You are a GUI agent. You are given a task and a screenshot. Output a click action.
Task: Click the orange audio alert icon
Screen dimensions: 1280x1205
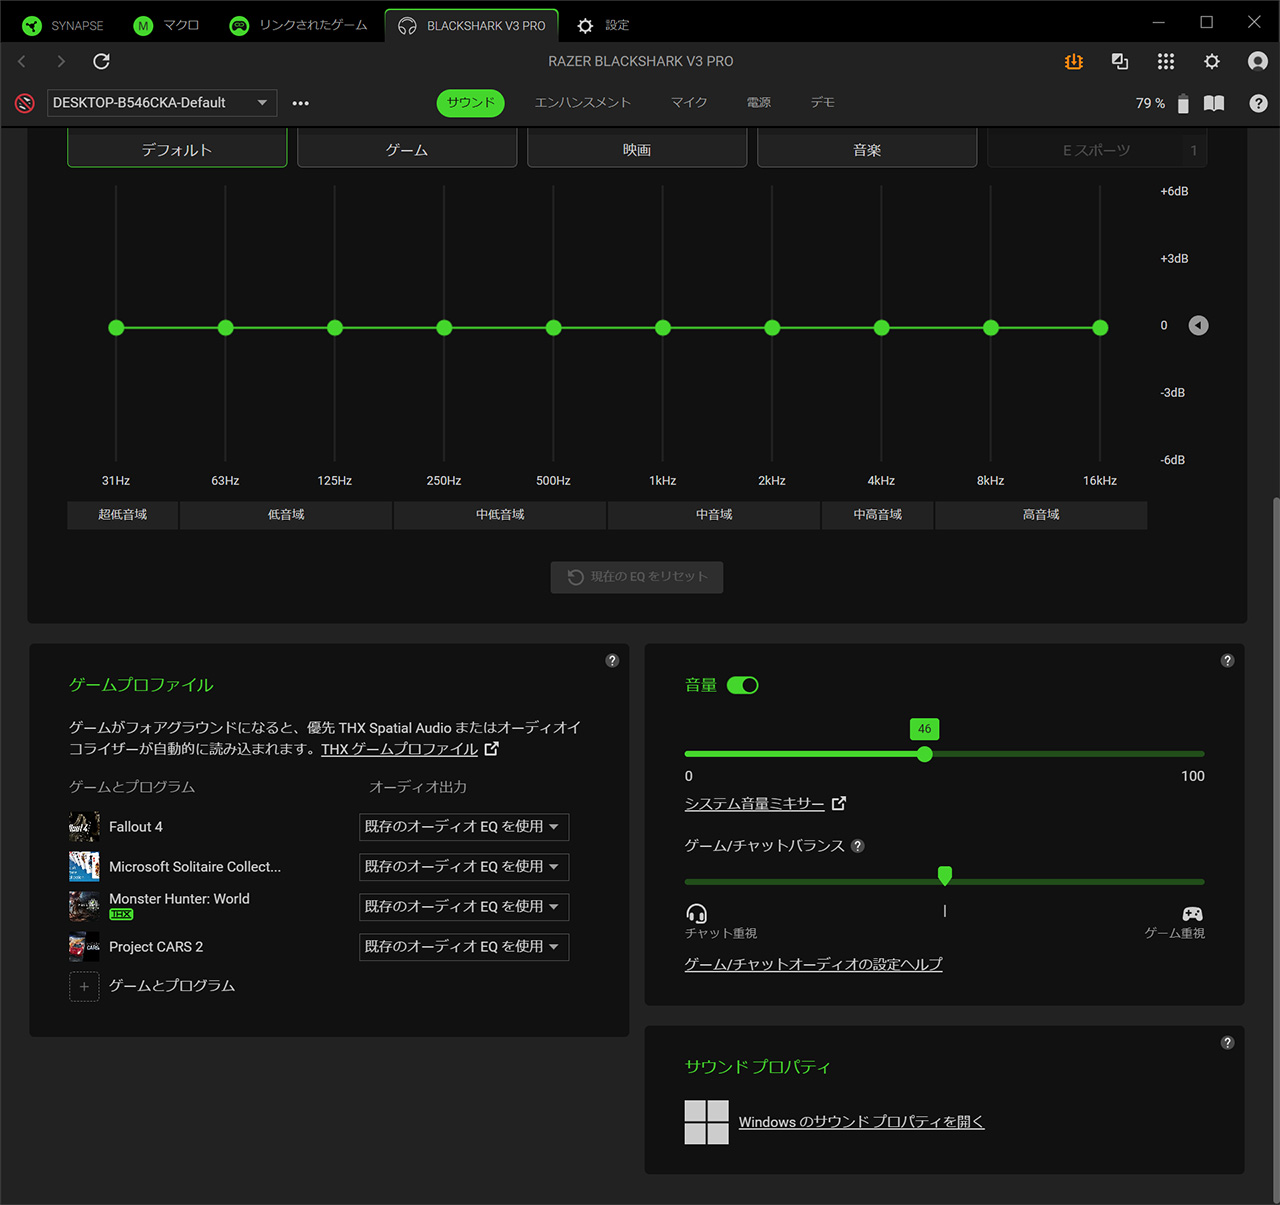point(1074,62)
